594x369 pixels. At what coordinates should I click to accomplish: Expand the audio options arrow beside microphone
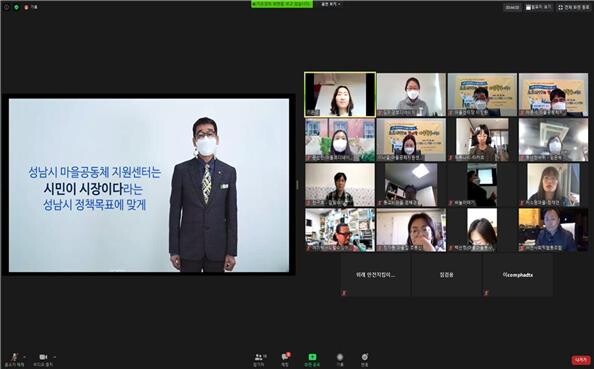pos(25,357)
